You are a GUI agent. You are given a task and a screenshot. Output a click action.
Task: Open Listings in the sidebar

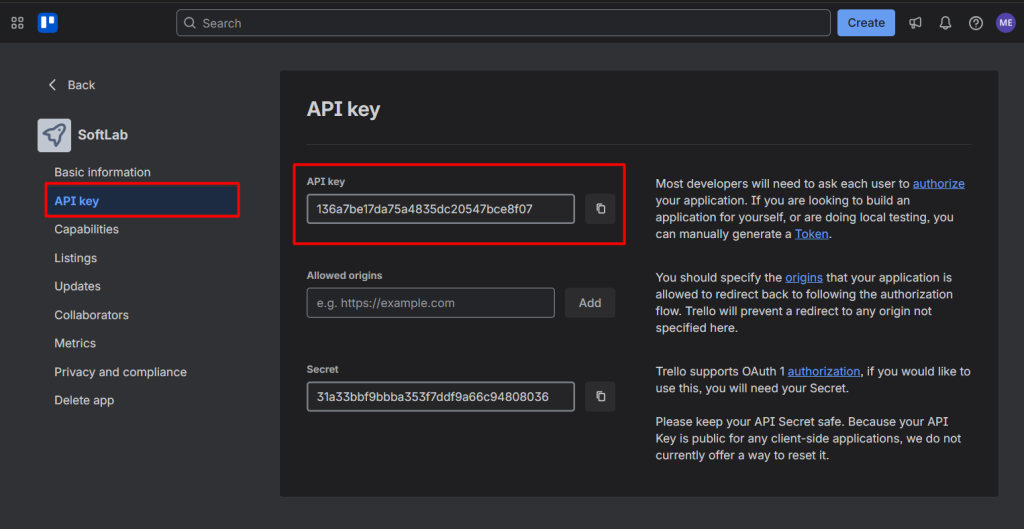[x=76, y=258]
